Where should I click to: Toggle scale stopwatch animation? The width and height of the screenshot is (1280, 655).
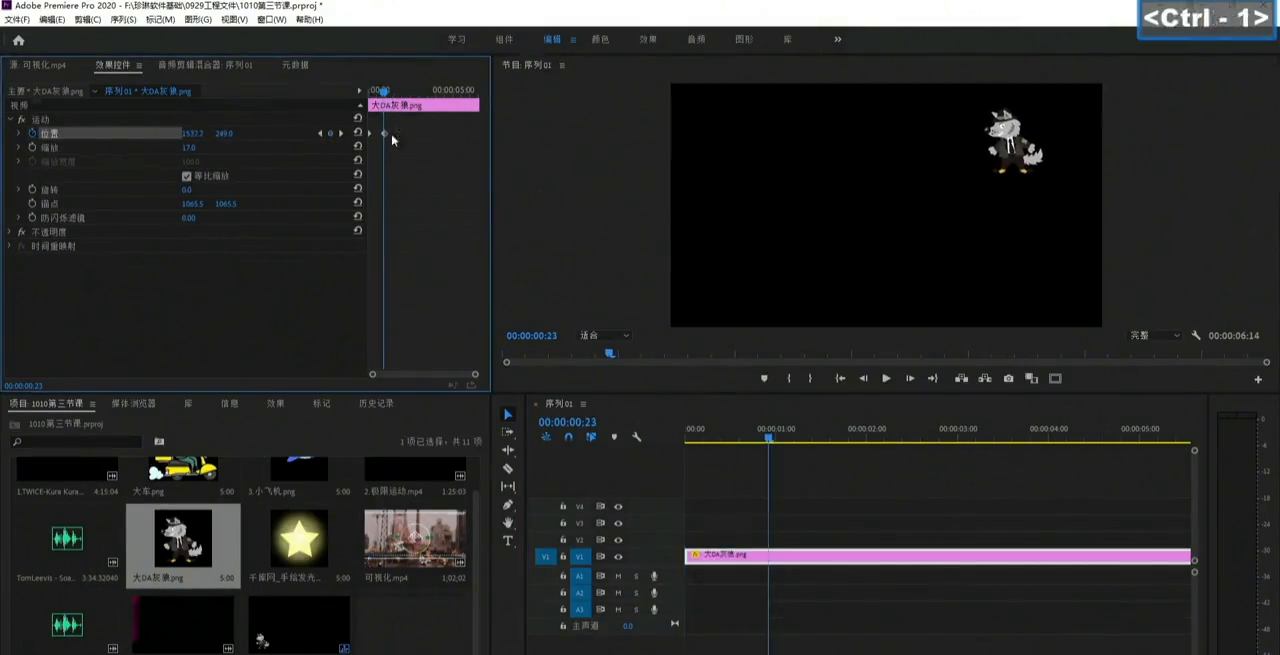point(32,147)
